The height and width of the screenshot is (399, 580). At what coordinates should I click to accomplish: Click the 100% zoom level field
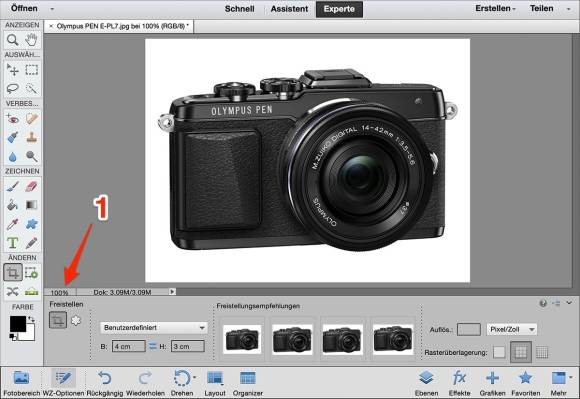click(60, 293)
